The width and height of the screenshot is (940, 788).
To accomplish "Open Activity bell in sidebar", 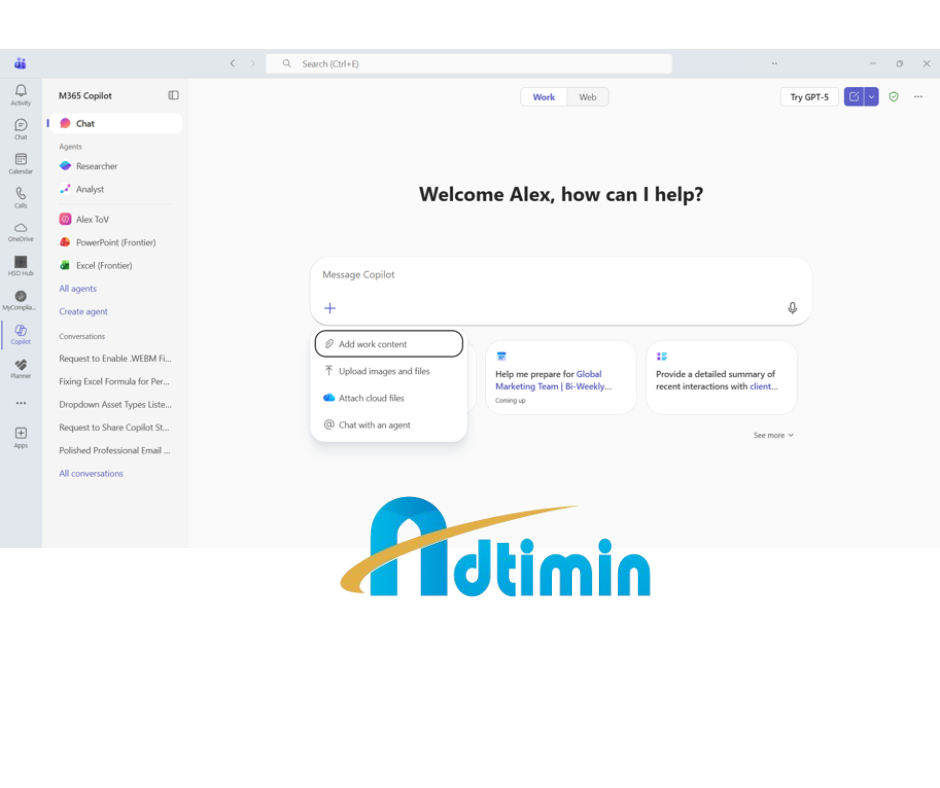I will click(x=21, y=93).
